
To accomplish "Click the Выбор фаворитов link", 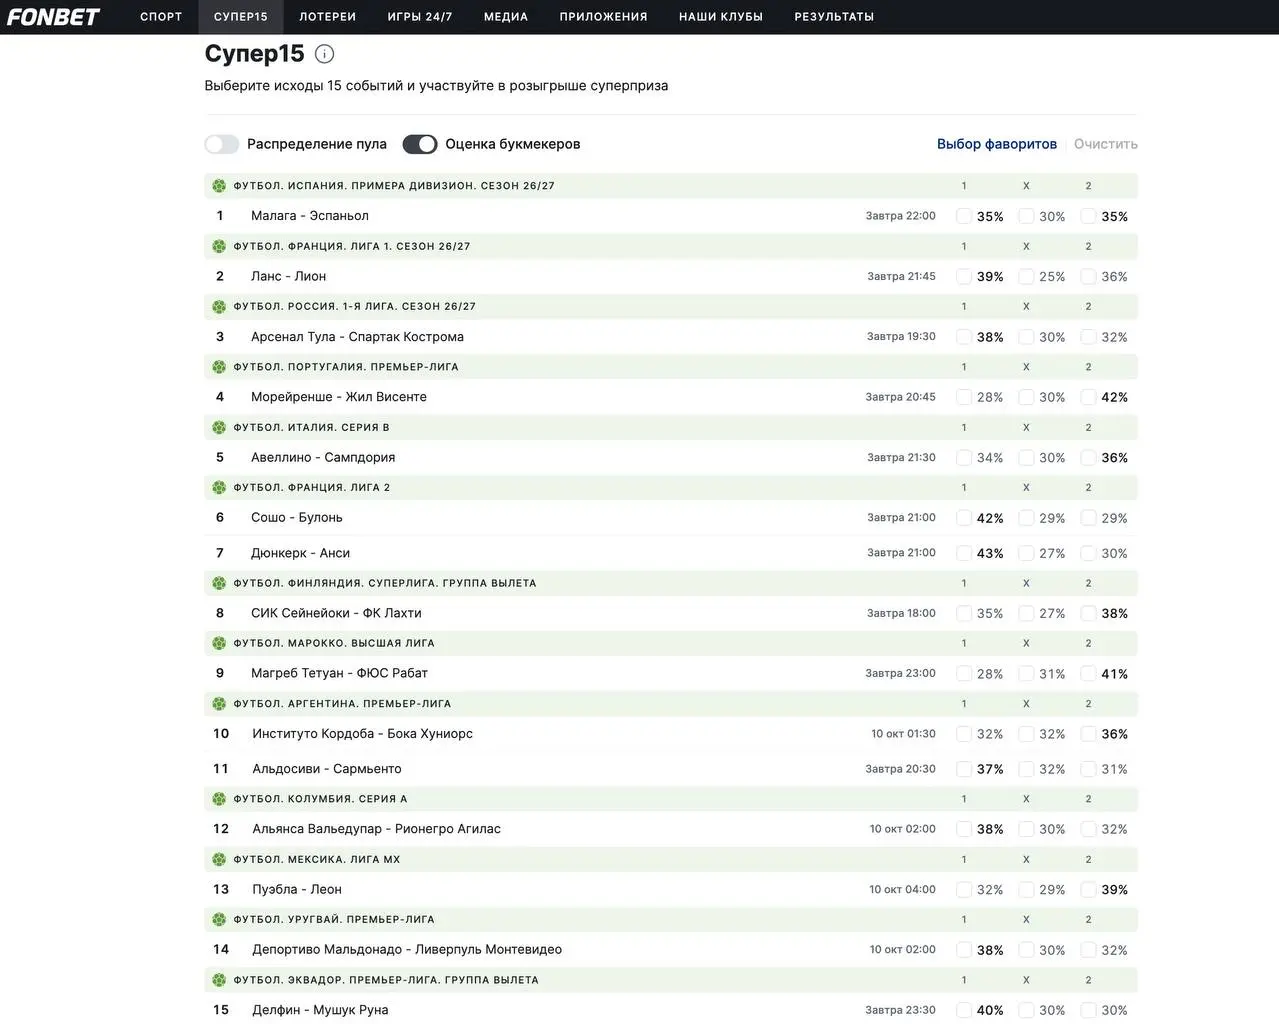I will [997, 144].
